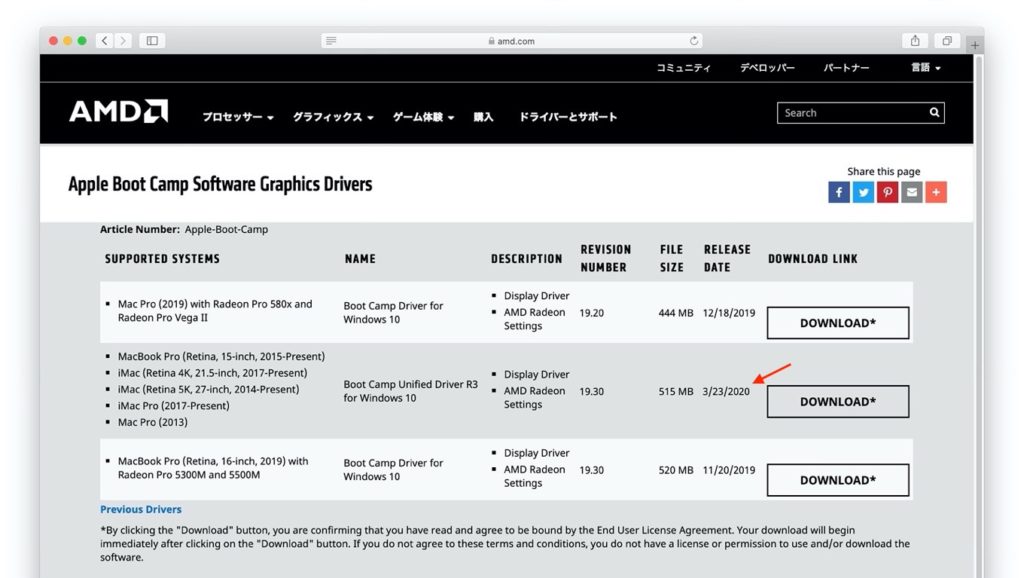The image size is (1024, 578).
Task: Download the Boot Camp Unified Driver R3
Action: (837, 401)
